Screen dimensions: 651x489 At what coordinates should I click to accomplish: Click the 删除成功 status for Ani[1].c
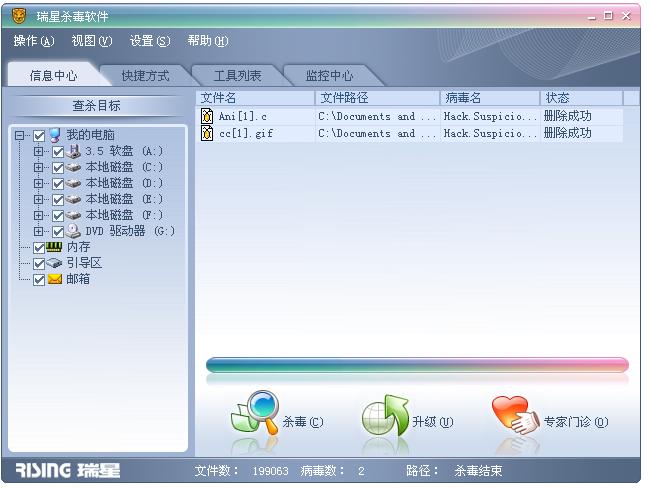568,116
